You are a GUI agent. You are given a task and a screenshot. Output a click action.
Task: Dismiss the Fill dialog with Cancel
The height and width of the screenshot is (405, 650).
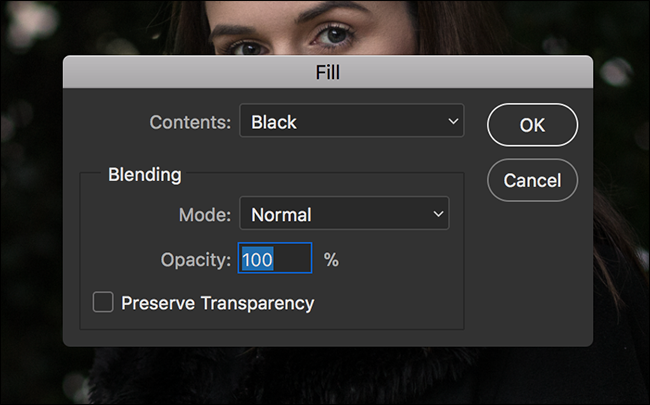coord(532,181)
